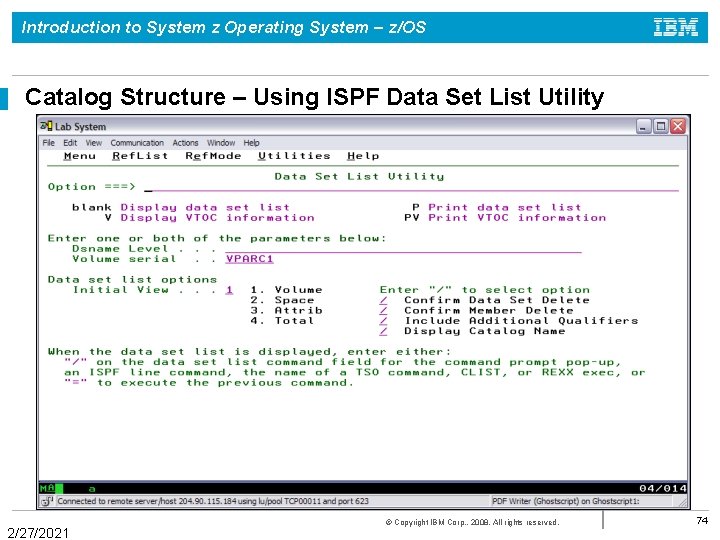Click '1. Volume' view option
The width and height of the screenshot is (720, 540).
tap(286, 290)
